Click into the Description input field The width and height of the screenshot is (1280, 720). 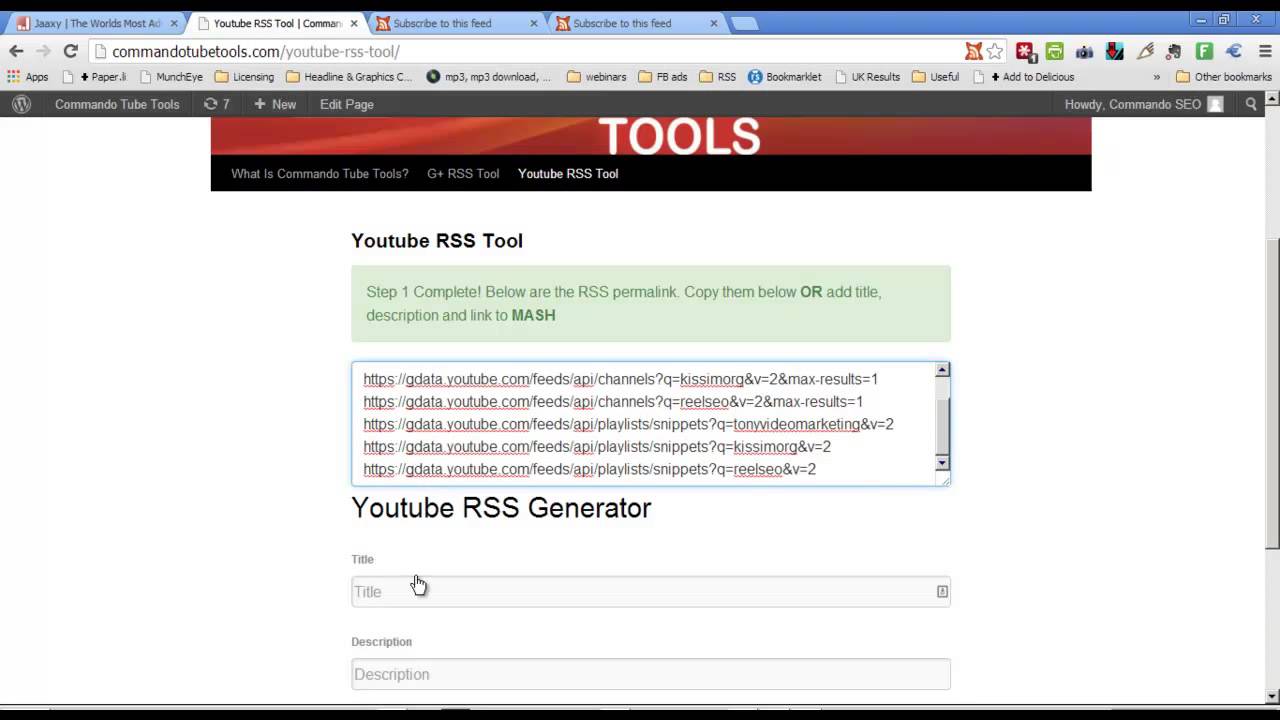651,674
